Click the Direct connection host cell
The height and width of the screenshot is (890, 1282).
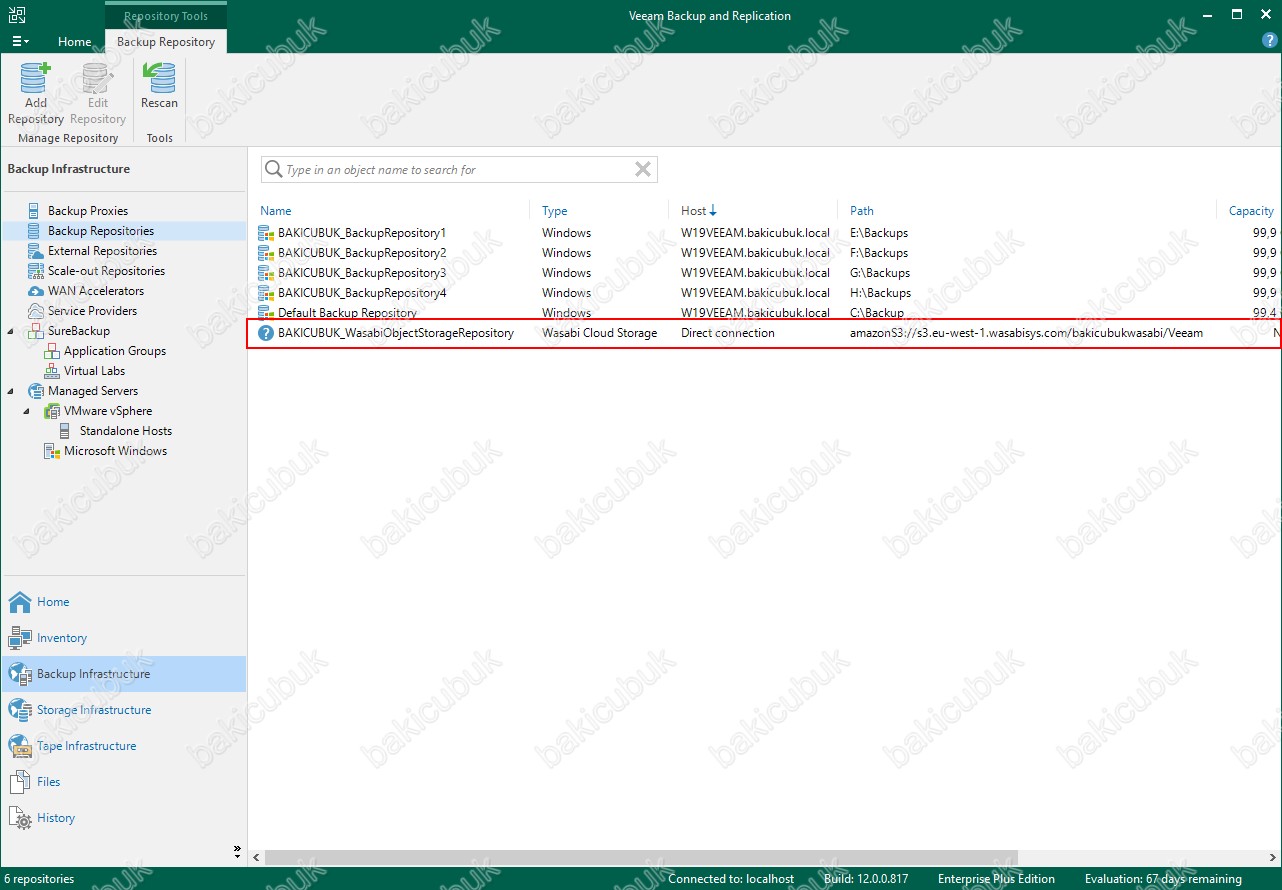728,333
